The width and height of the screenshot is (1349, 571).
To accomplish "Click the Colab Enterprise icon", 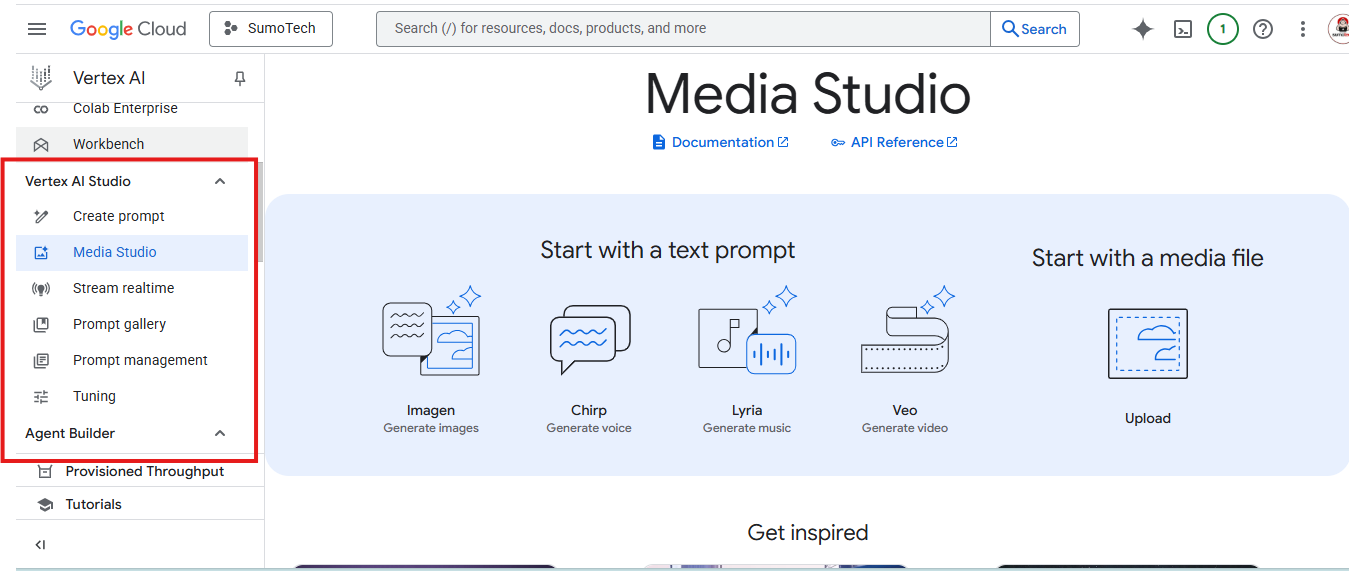I will [41, 109].
